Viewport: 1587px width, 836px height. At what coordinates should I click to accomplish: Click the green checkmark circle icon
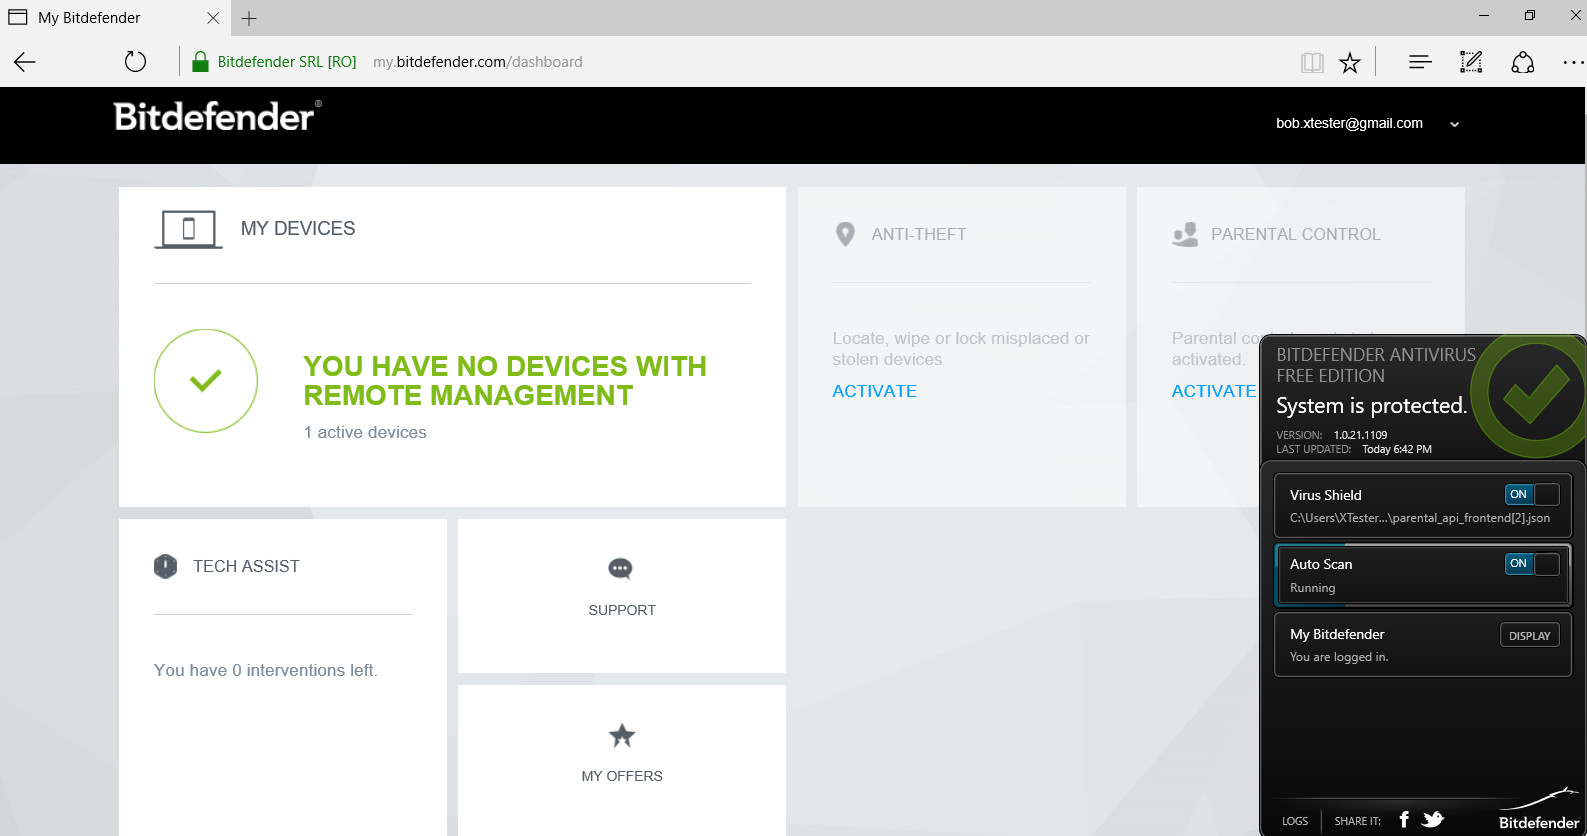click(x=206, y=381)
